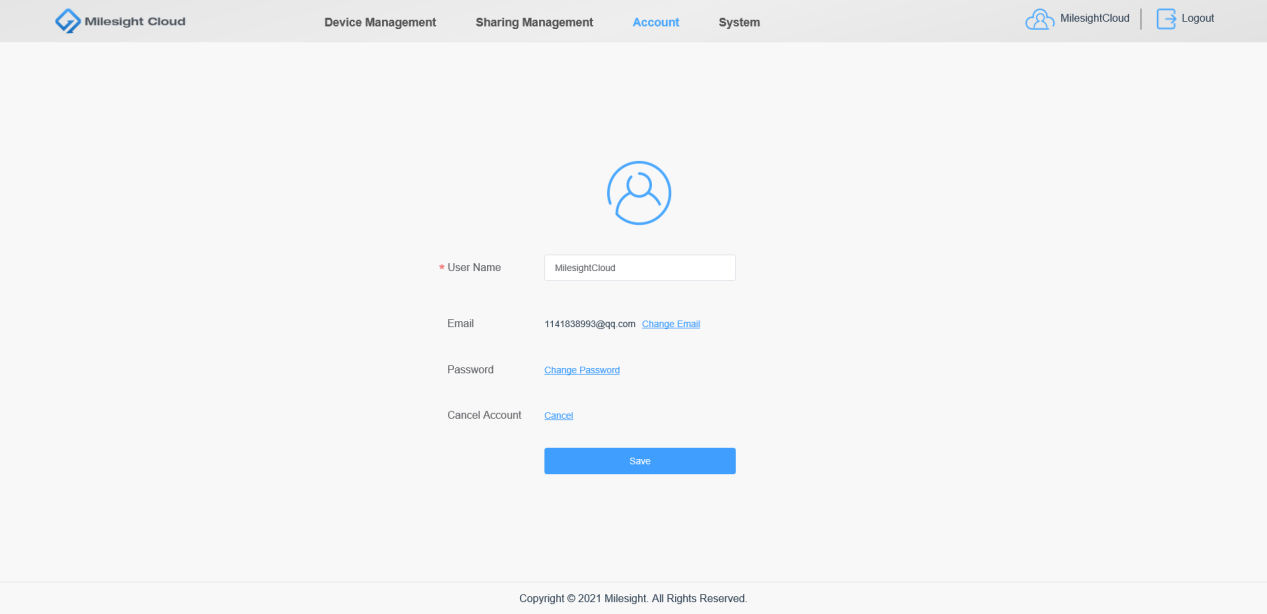Open the System tab
This screenshot has height=614, width=1267.
tap(739, 22)
